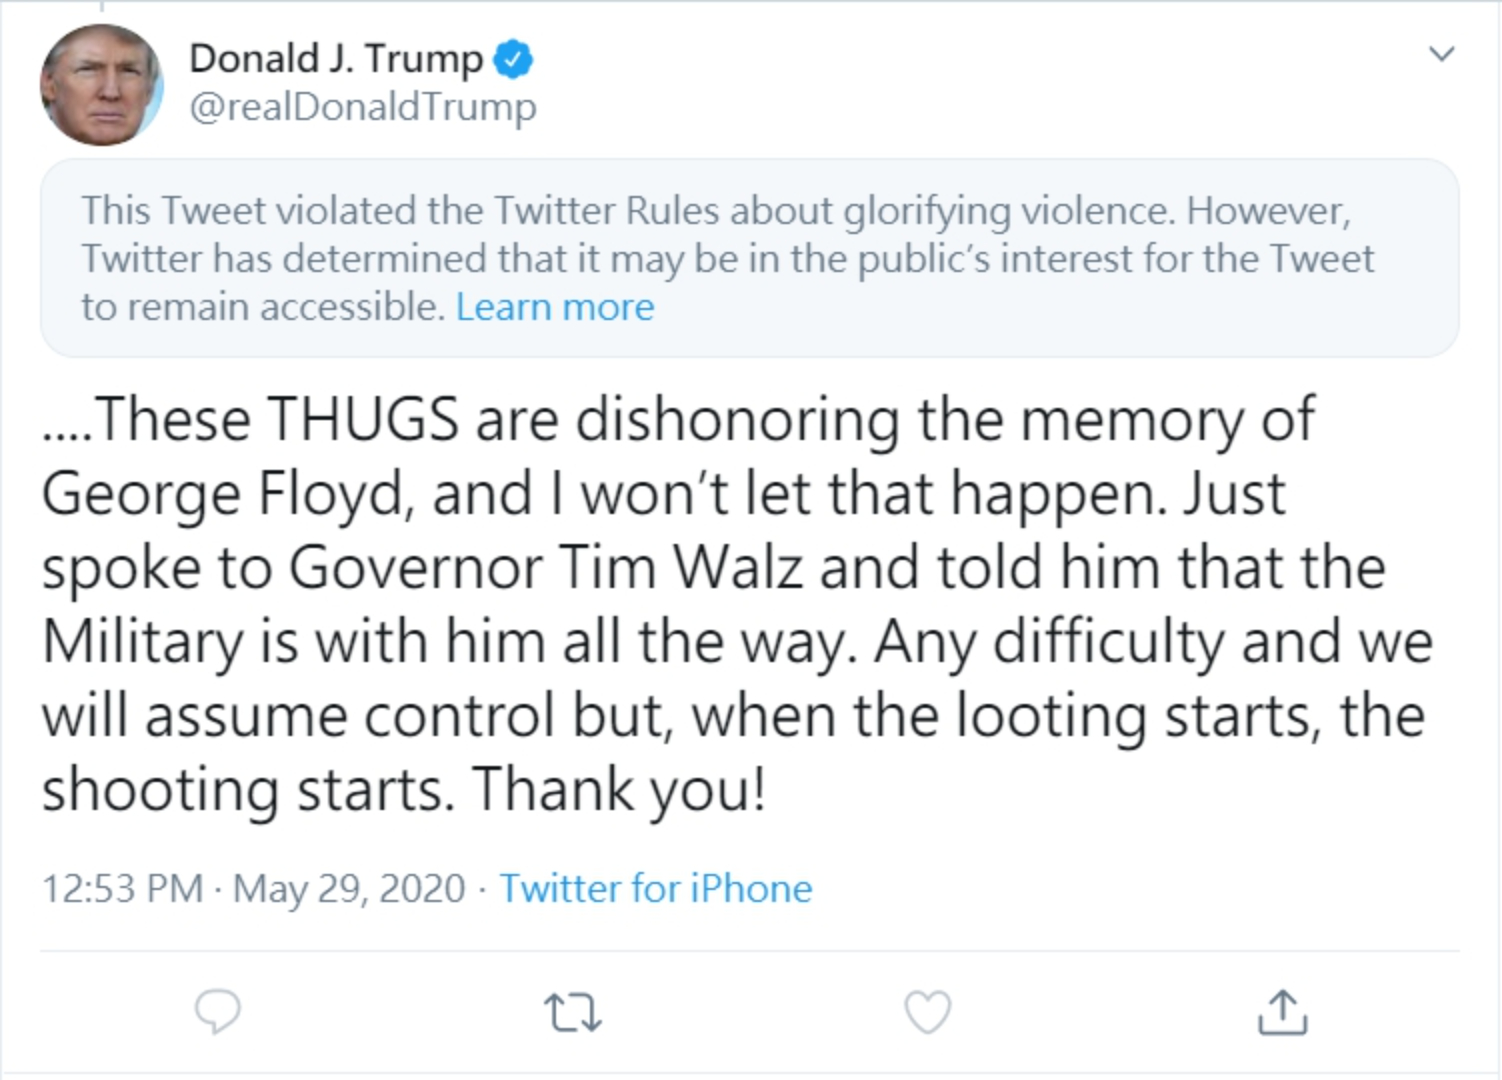
Task: Click the 12:53 PM time in timestamp
Action: click(122, 888)
